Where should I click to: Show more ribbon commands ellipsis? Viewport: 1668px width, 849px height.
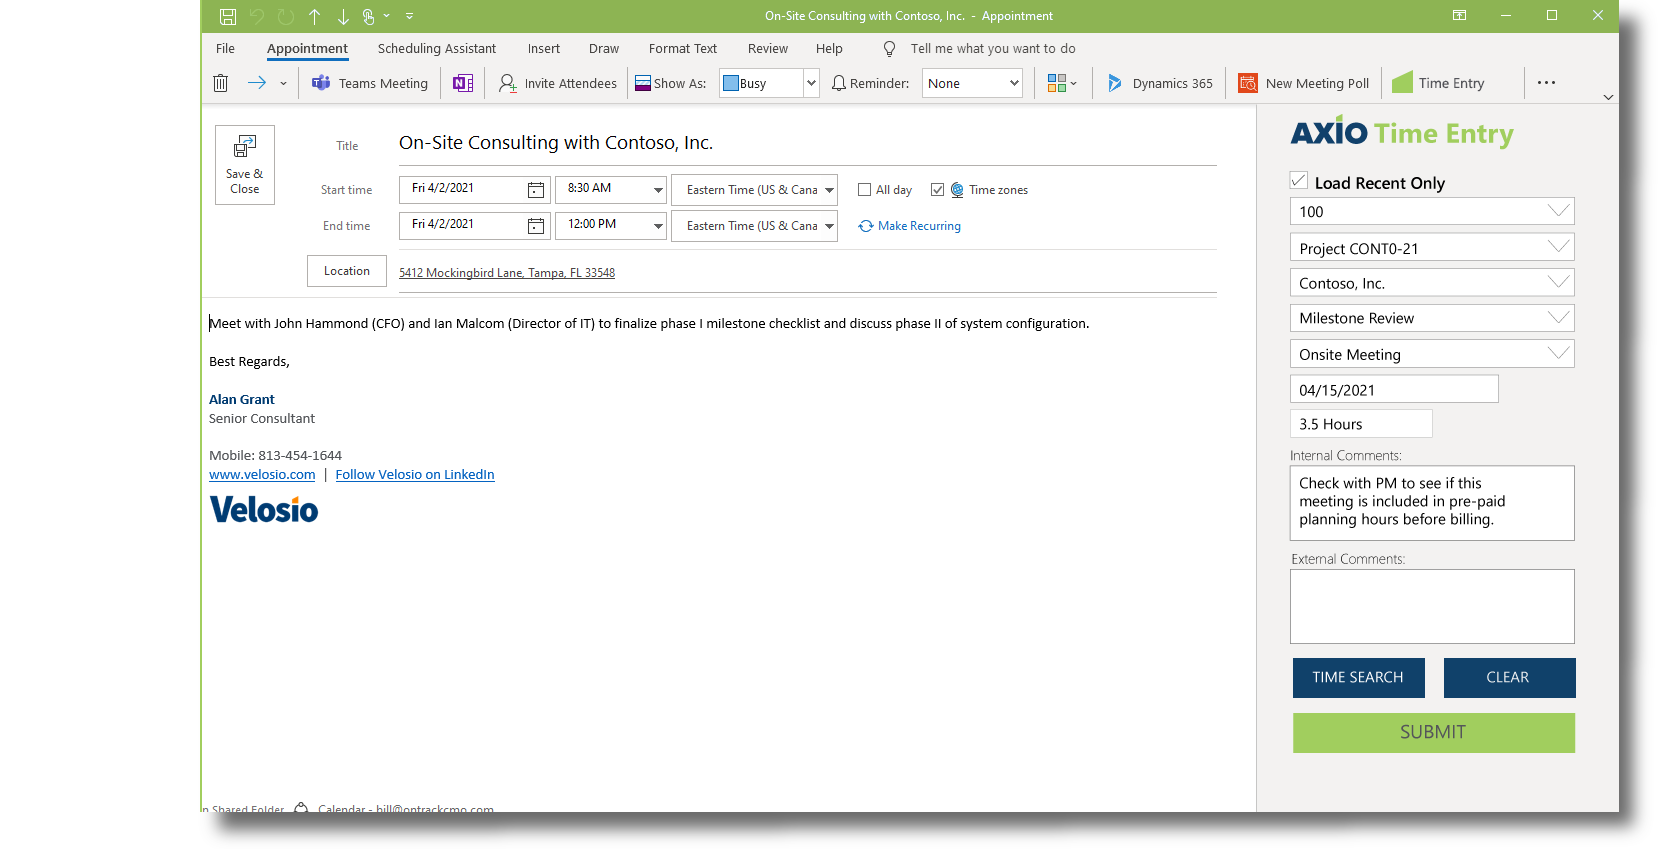coord(1546,83)
